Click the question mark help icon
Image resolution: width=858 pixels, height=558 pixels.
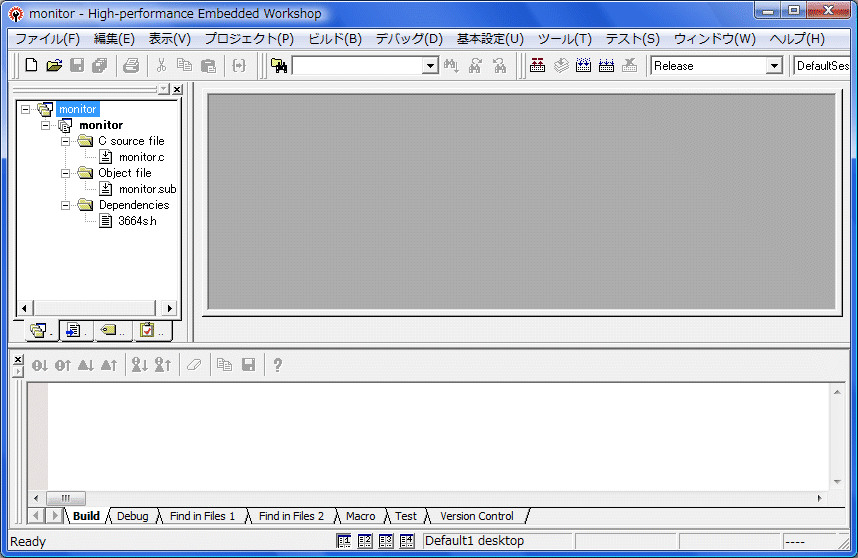pyautogui.click(x=277, y=365)
